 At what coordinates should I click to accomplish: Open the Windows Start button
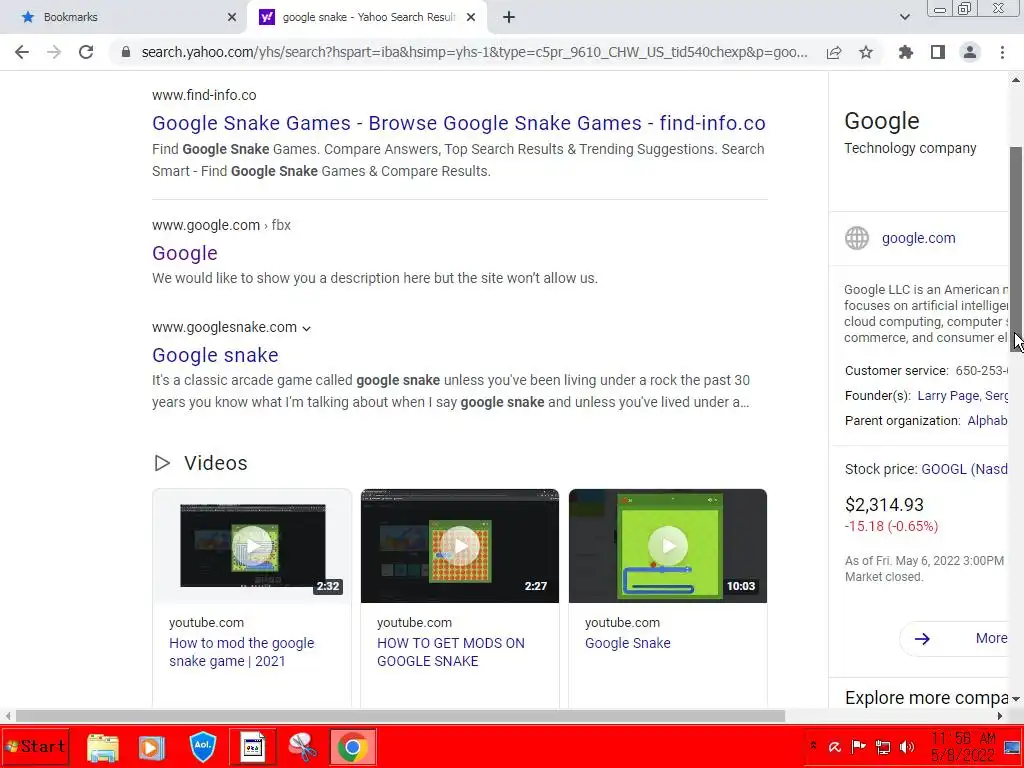click(x=35, y=746)
